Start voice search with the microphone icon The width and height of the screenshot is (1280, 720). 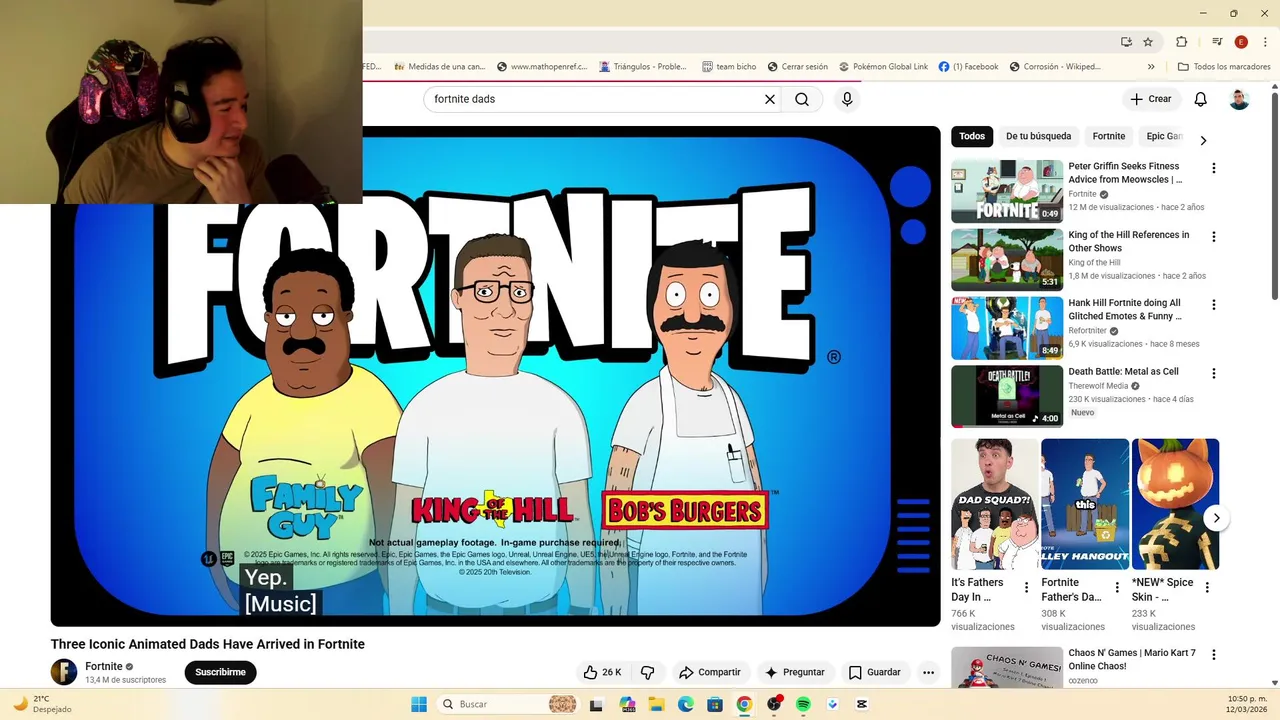(x=847, y=99)
